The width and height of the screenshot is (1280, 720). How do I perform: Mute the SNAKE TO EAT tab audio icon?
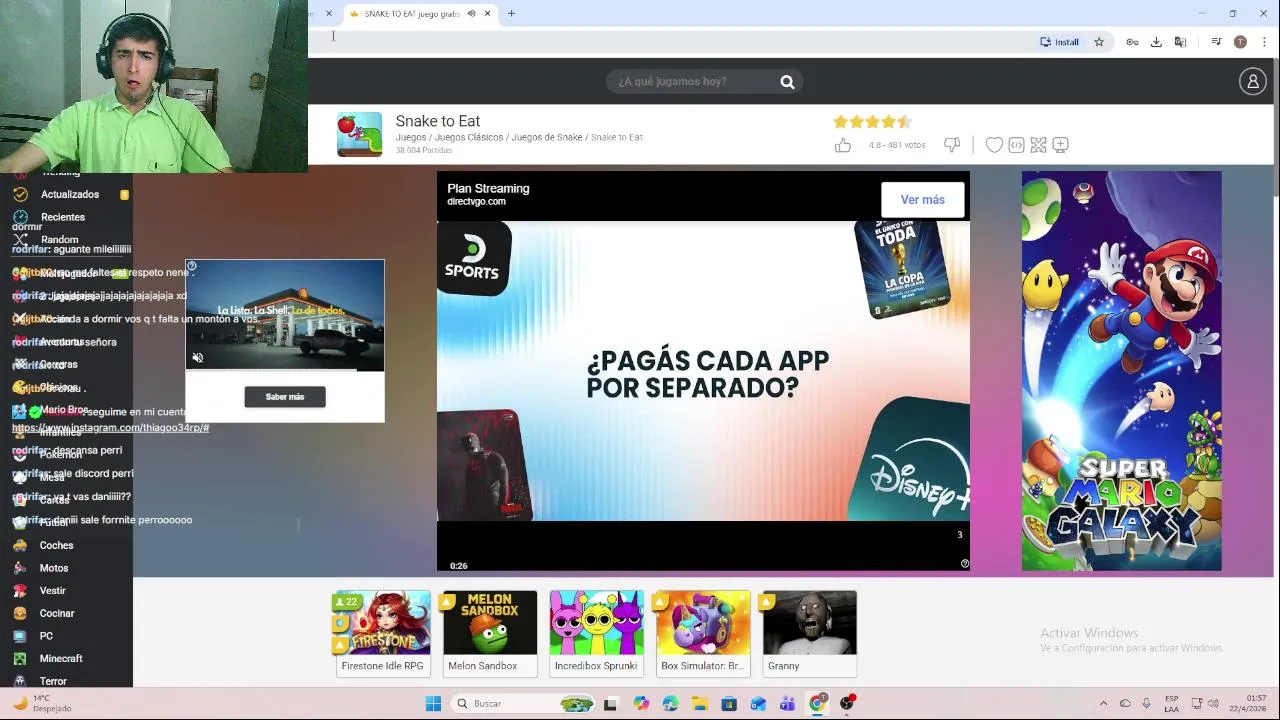(471, 14)
